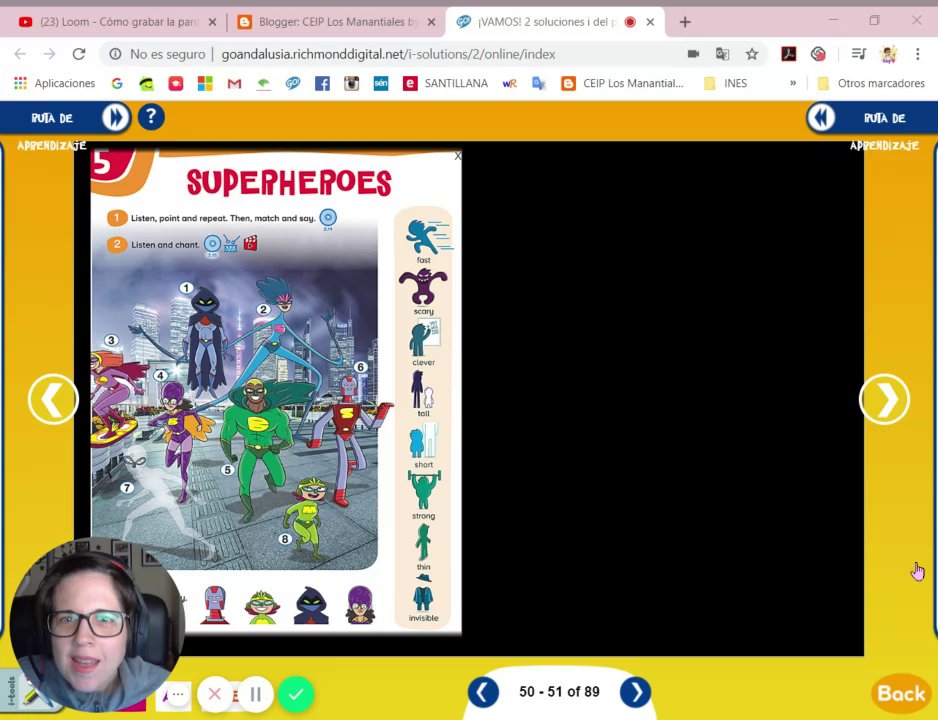
Task: Click the 'scary' vocabulary icon
Action: pyautogui.click(x=423, y=286)
